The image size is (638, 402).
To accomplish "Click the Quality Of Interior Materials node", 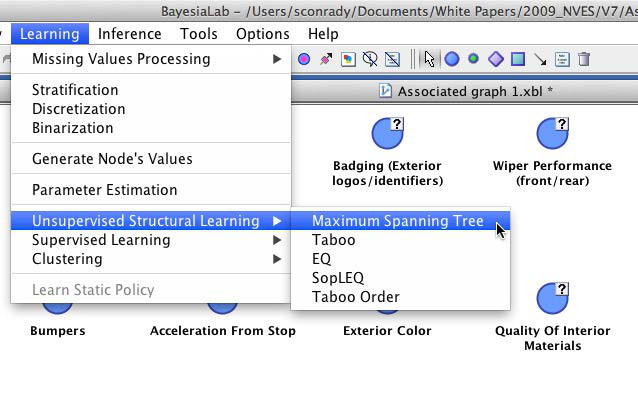I will point(551,298).
